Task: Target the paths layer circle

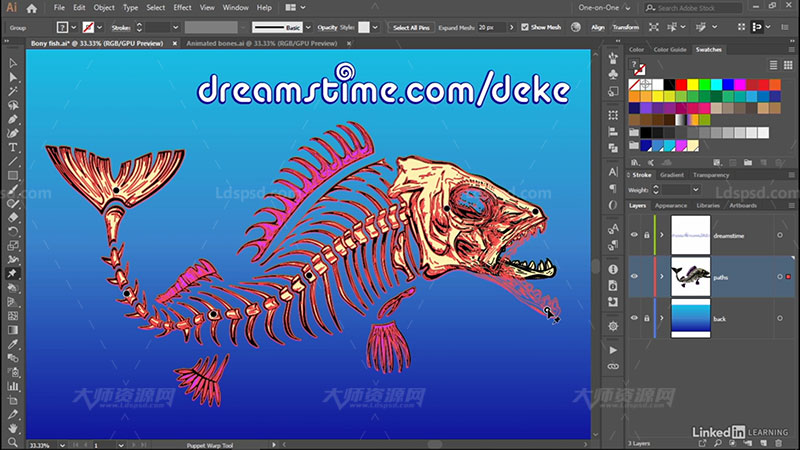Action: [780, 277]
